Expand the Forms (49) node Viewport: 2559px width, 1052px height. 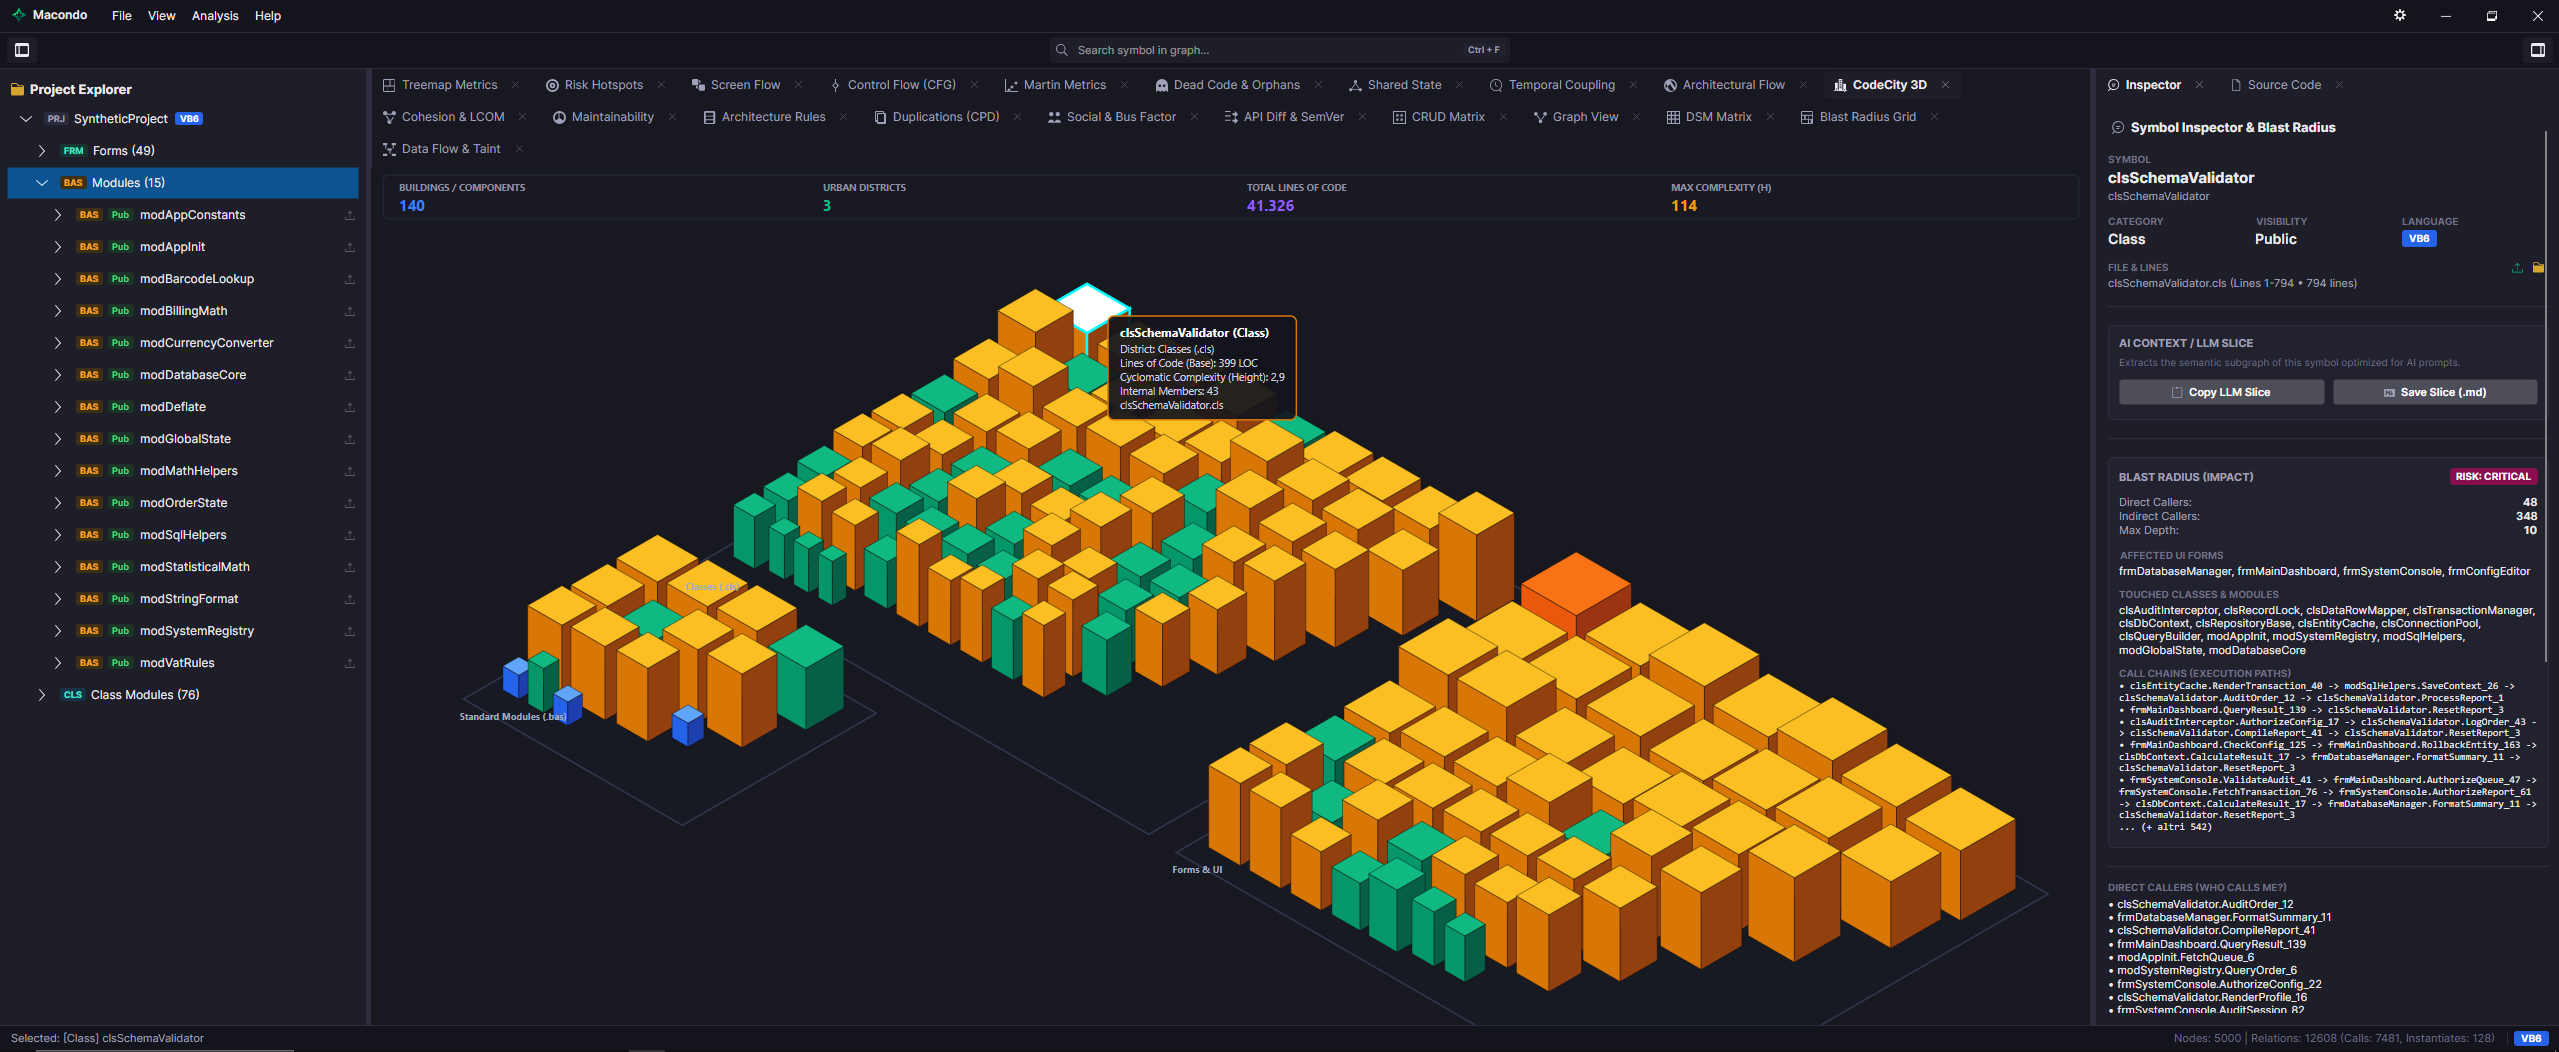coord(42,151)
